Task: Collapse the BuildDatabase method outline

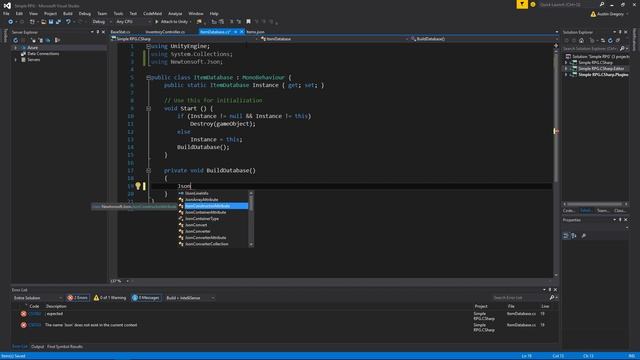Action: click(x=149, y=170)
